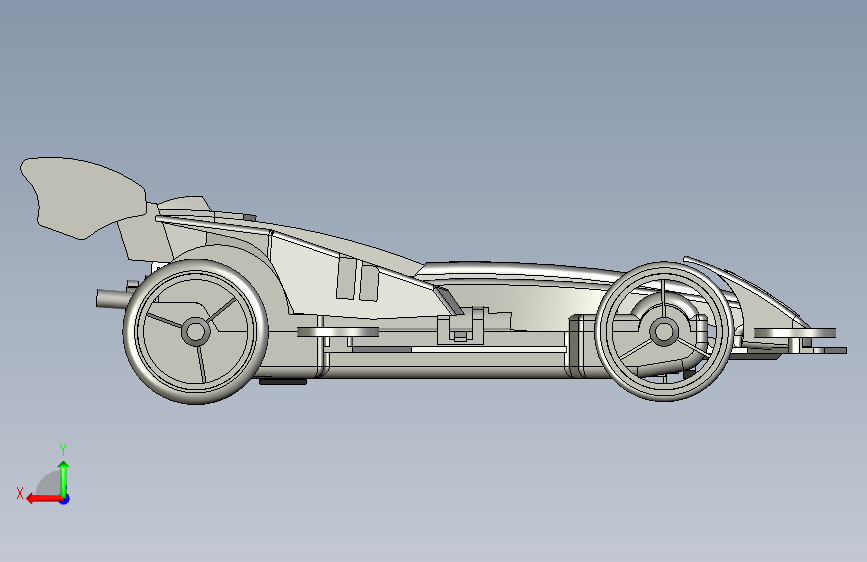Select the front guide roller disc at the nose

pos(795,332)
